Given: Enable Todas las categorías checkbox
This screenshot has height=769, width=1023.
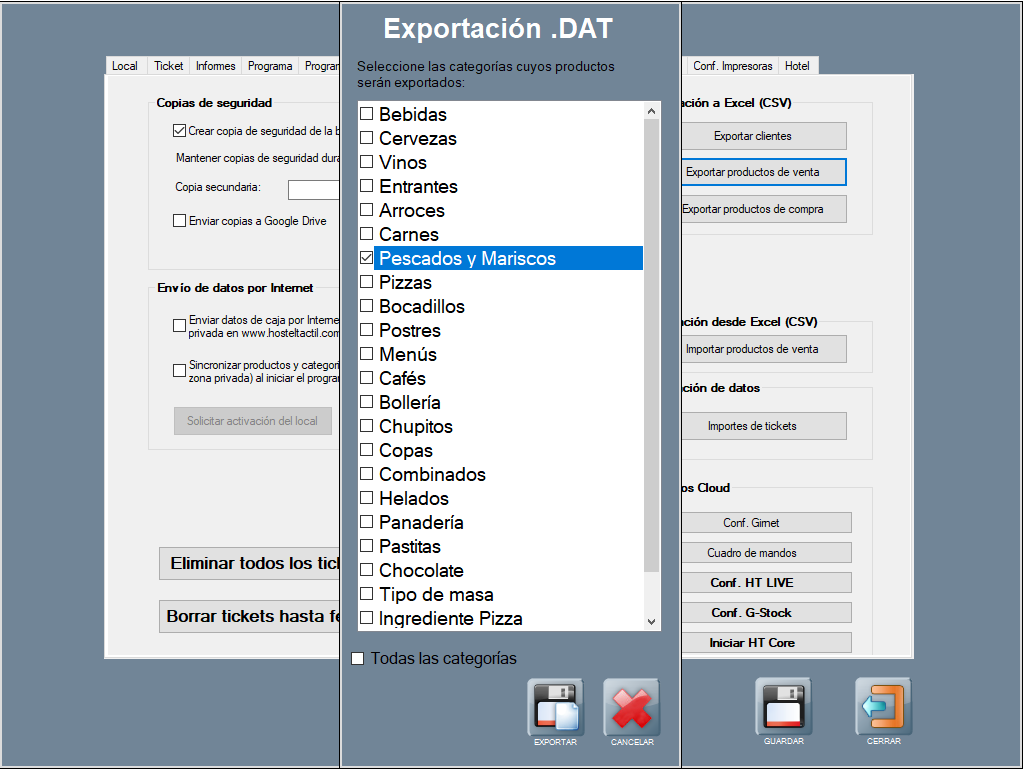Looking at the screenshot, I should tap(358, 658).
